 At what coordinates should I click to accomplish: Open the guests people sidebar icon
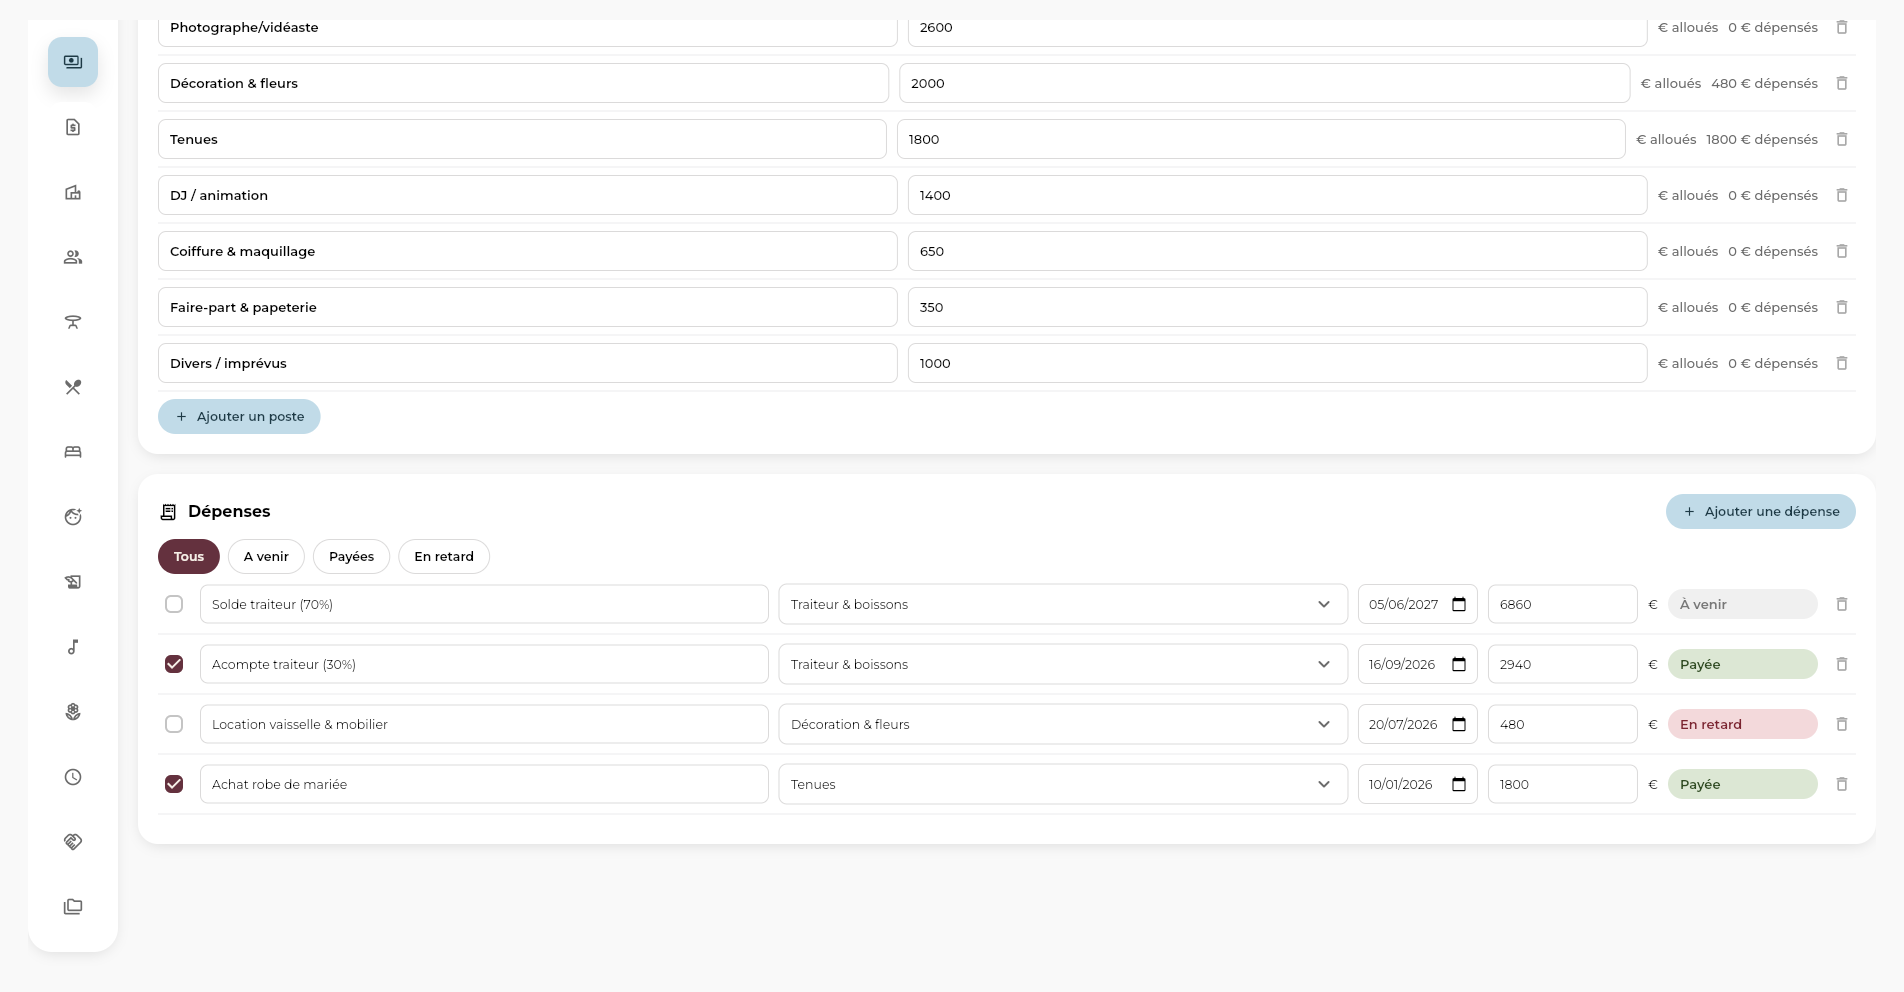click(73, 257)
